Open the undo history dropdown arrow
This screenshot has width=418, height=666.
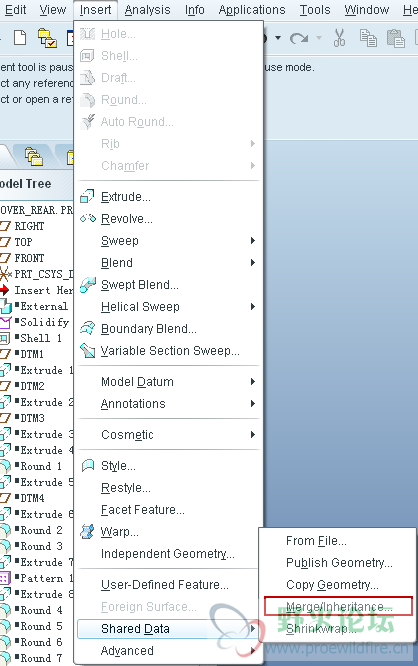[x=278, y=38]
